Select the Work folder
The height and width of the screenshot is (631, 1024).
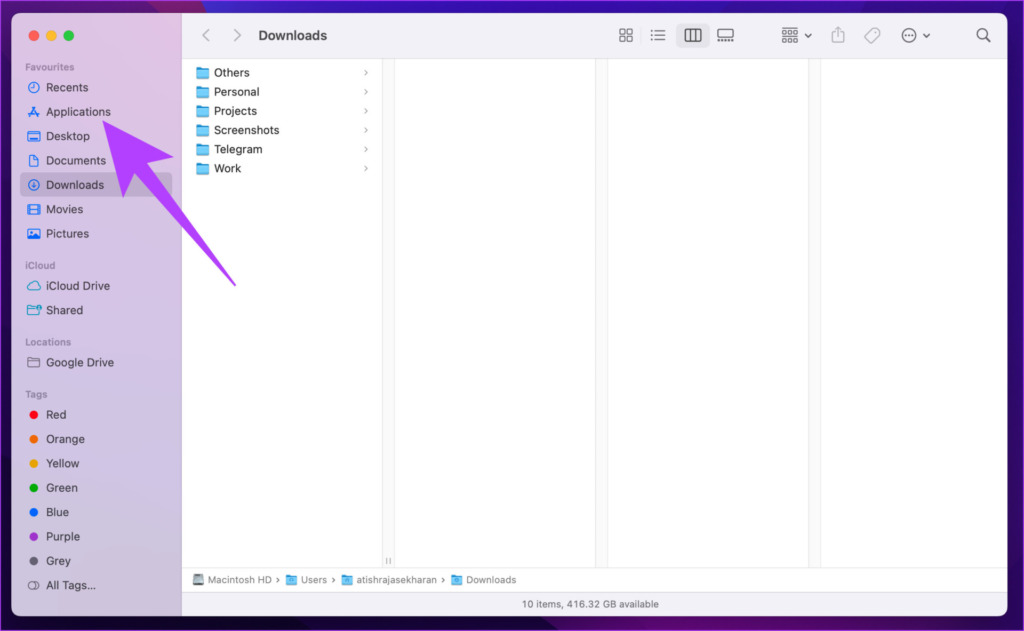tap(283, 169)
